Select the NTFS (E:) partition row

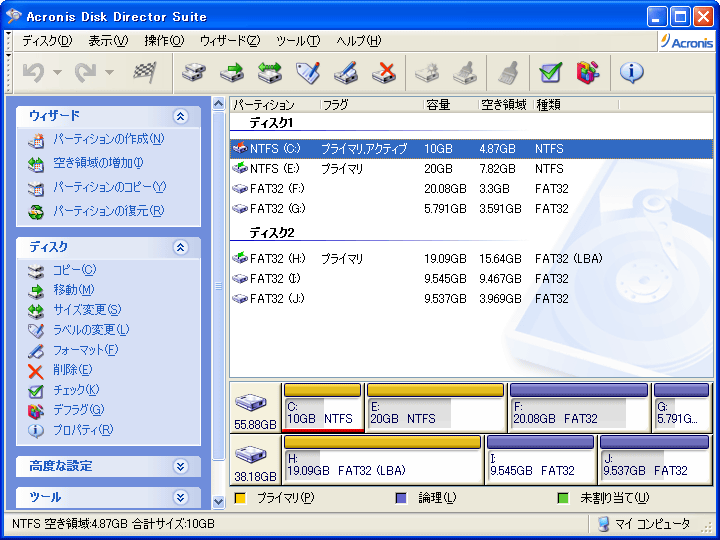click(x=471, y=169)
